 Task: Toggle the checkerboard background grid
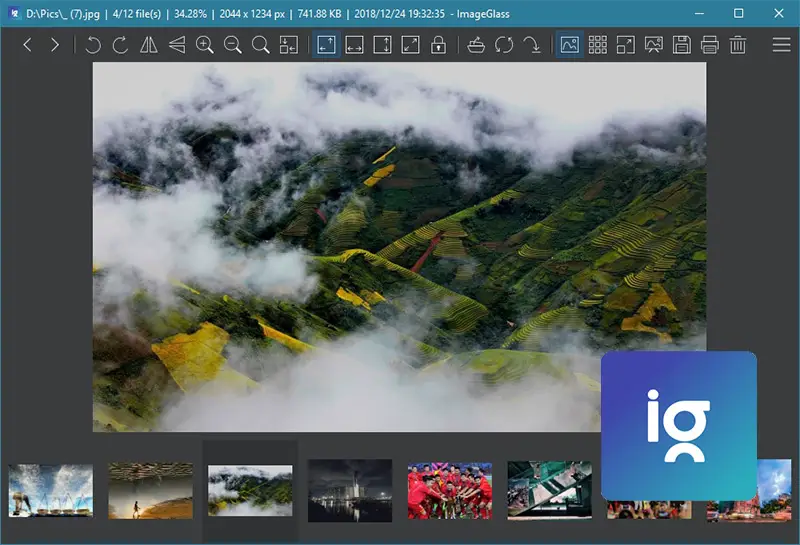pyautogui.click(x=598, y=45)
